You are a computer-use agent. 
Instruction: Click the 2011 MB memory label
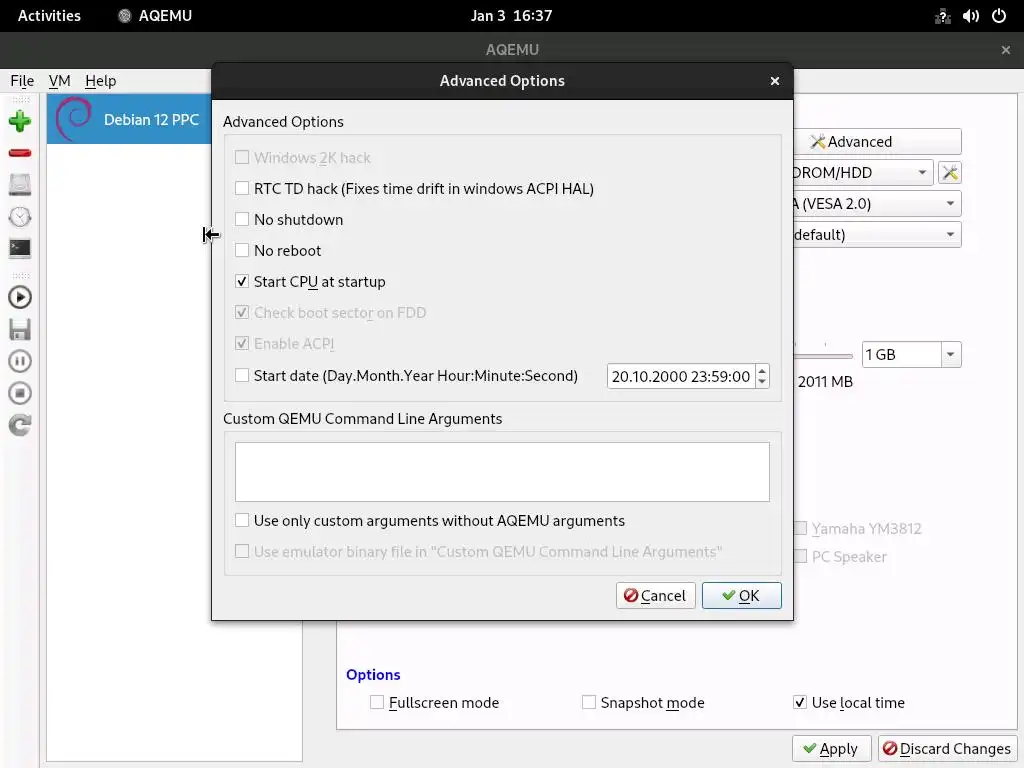tap(825, 382)
